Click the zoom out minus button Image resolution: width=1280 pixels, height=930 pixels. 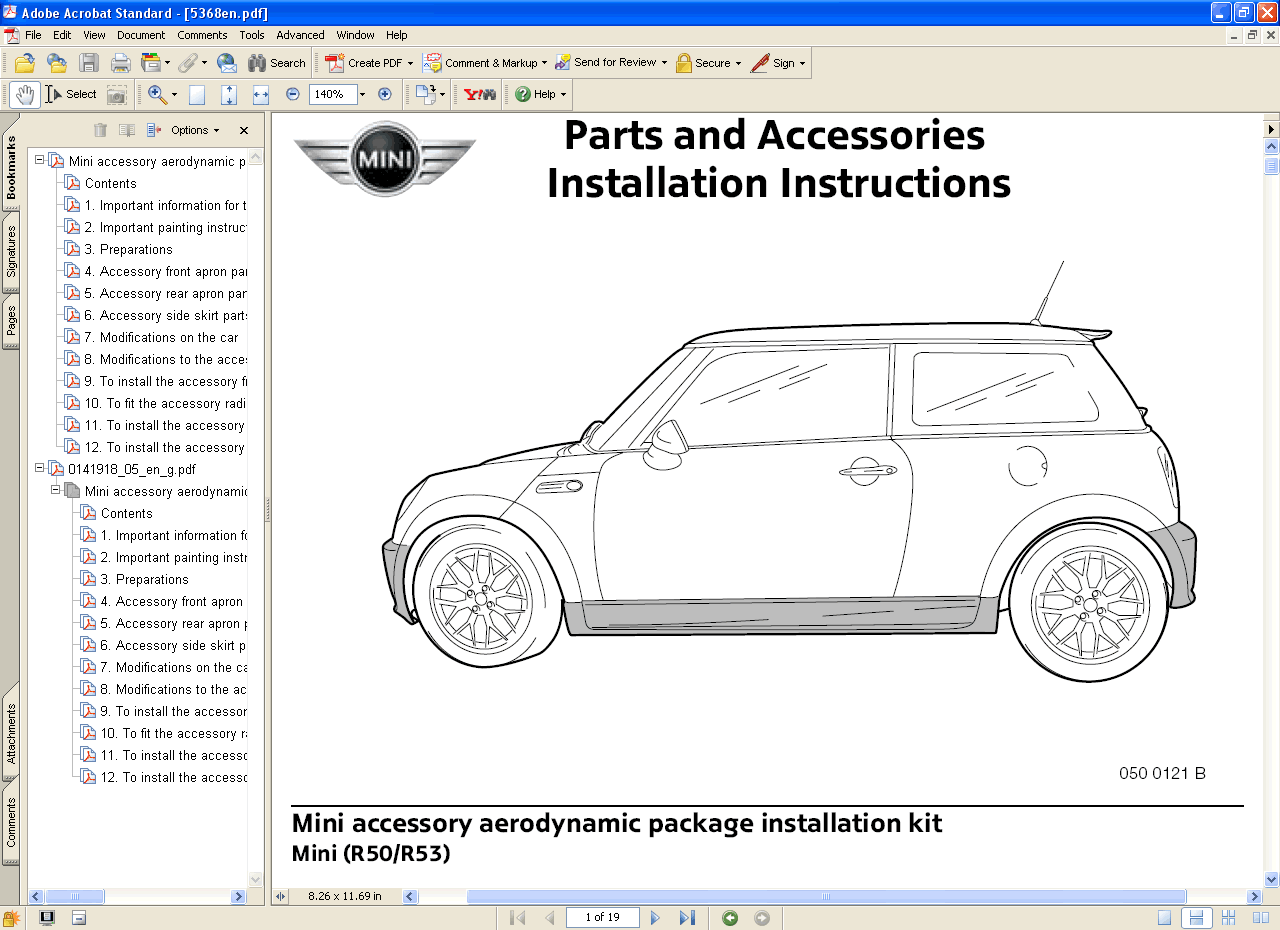[293, 94]
